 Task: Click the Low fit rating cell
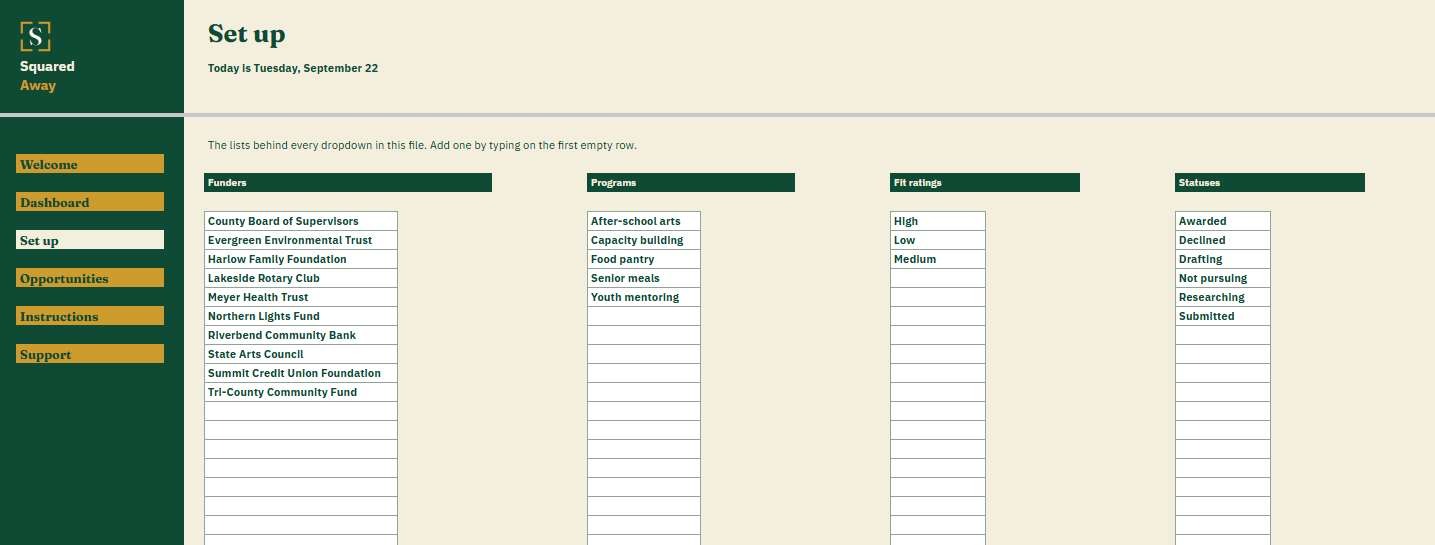[938, 240]
